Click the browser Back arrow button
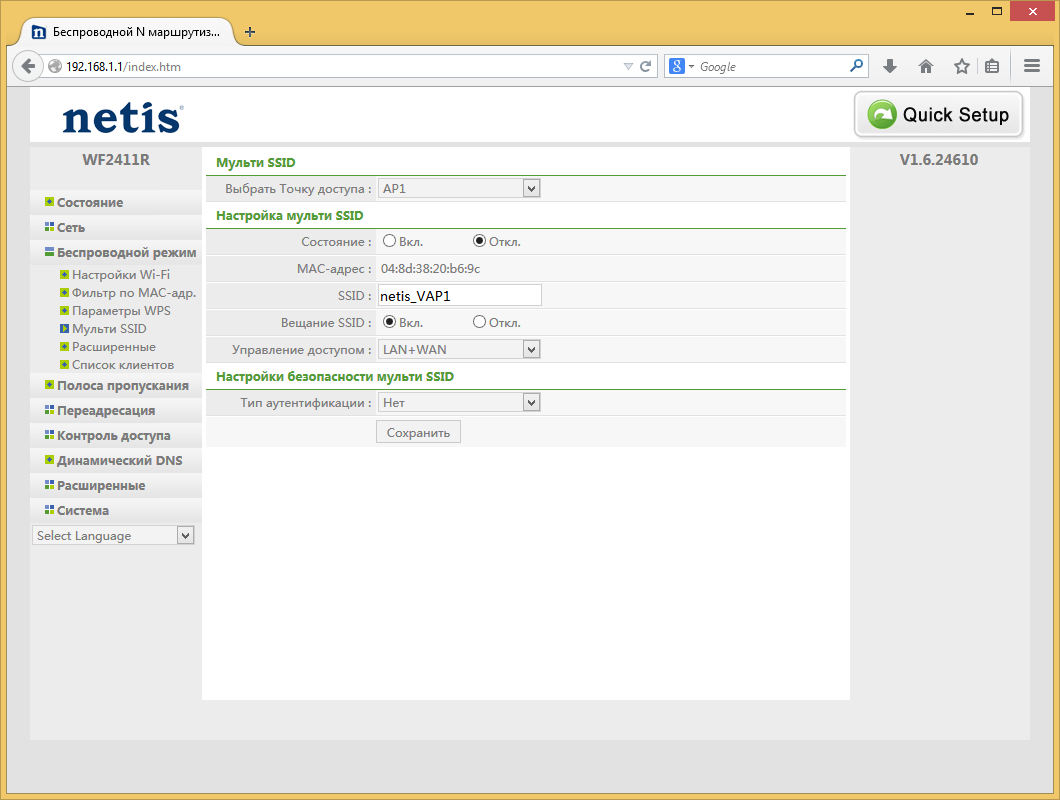Viewport: 1060px width, 800px height. click(28, 66)
